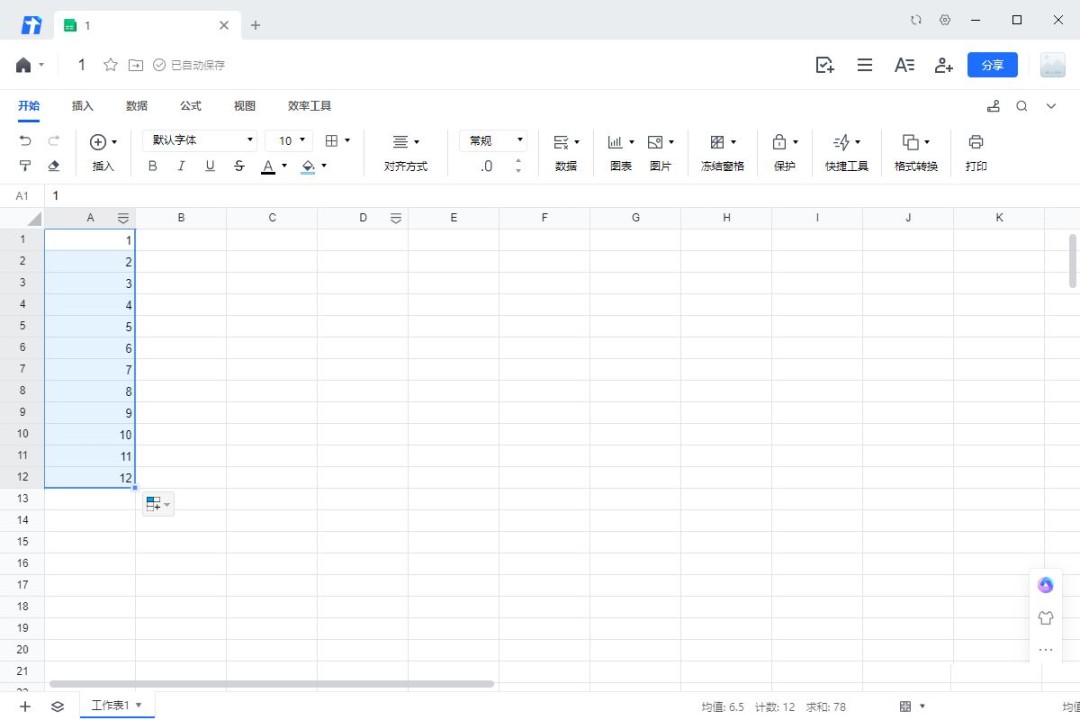The image size is (1080, 720).
Task: Add a new worksheet with plus icon
Action: click(25, 706)
